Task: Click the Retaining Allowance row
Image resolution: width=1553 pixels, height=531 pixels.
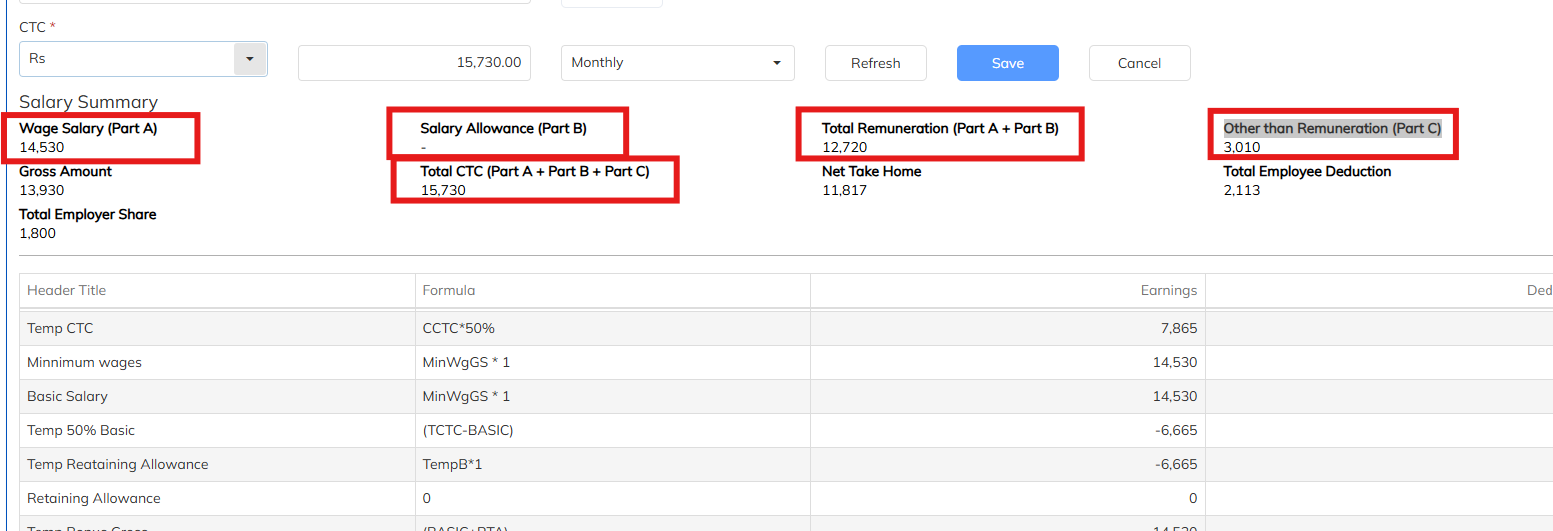Action: (93, 499)
